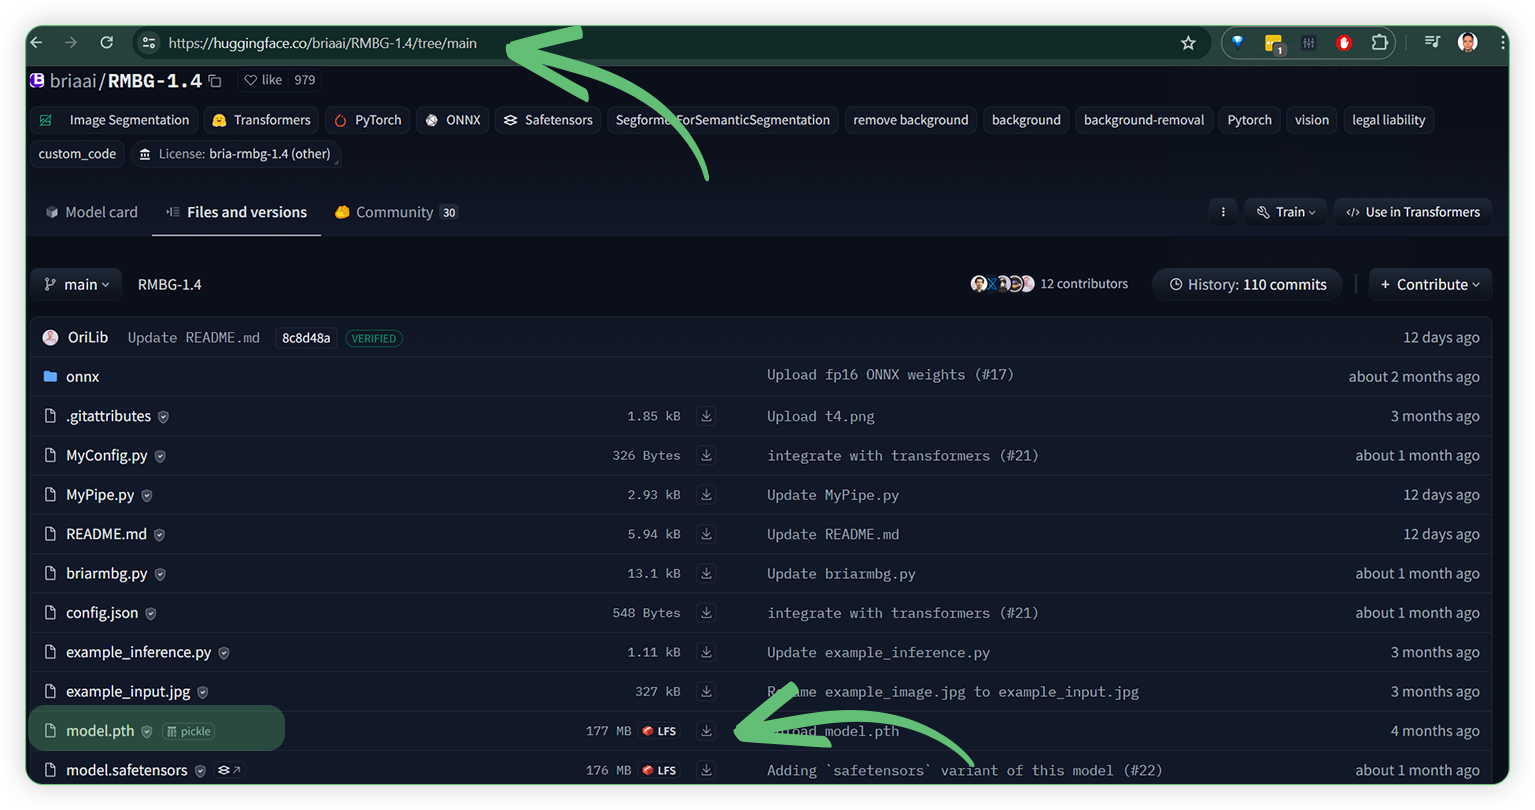Screen dimensions: 1535x810
Task: Open the browser extensions puzzle icon
Action: click(1379, 43)
